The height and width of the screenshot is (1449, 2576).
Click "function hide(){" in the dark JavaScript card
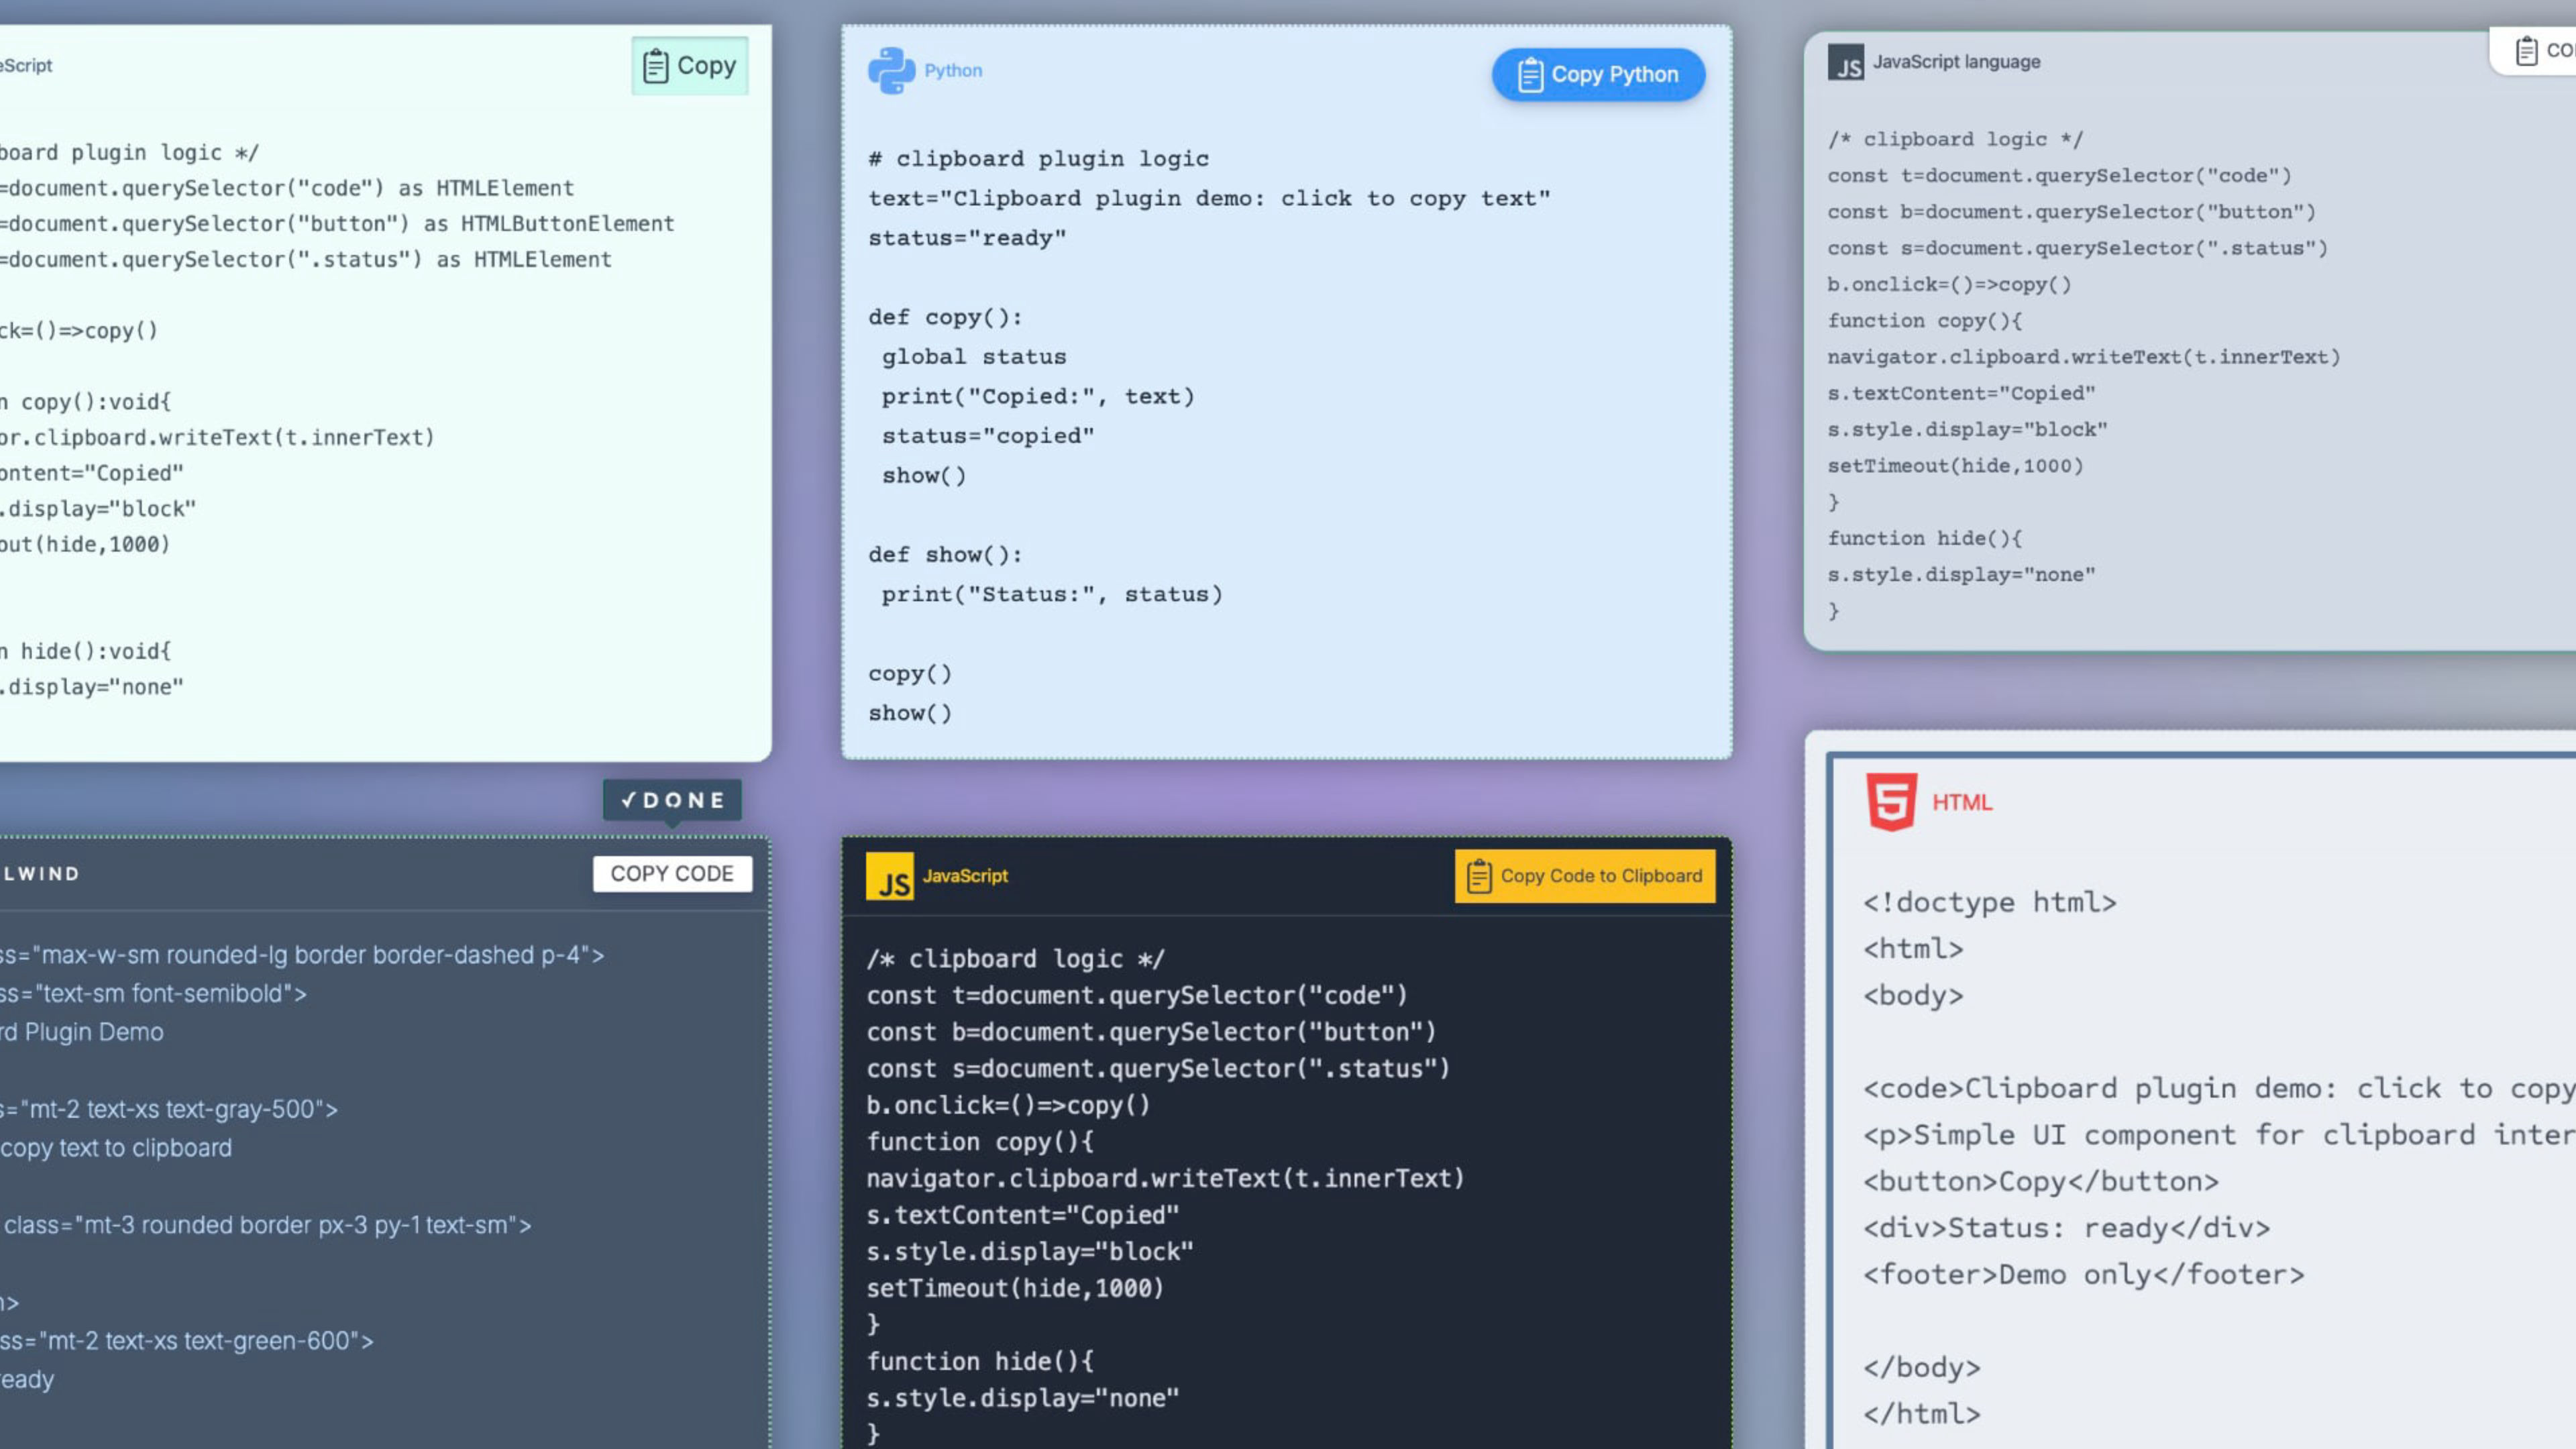click(980, 1362)
